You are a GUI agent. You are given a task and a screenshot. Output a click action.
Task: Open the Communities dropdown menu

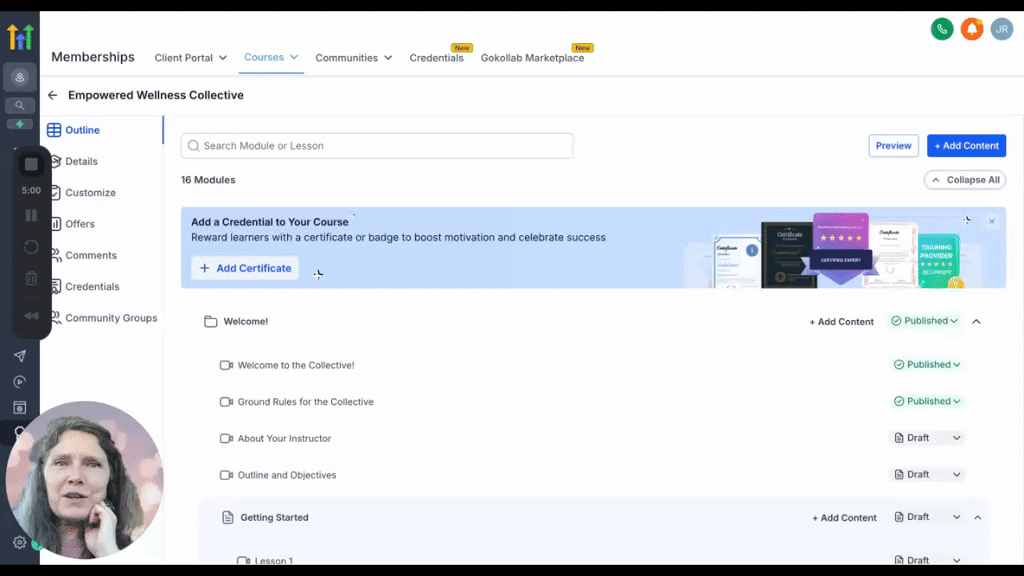(x=353, y=57)
